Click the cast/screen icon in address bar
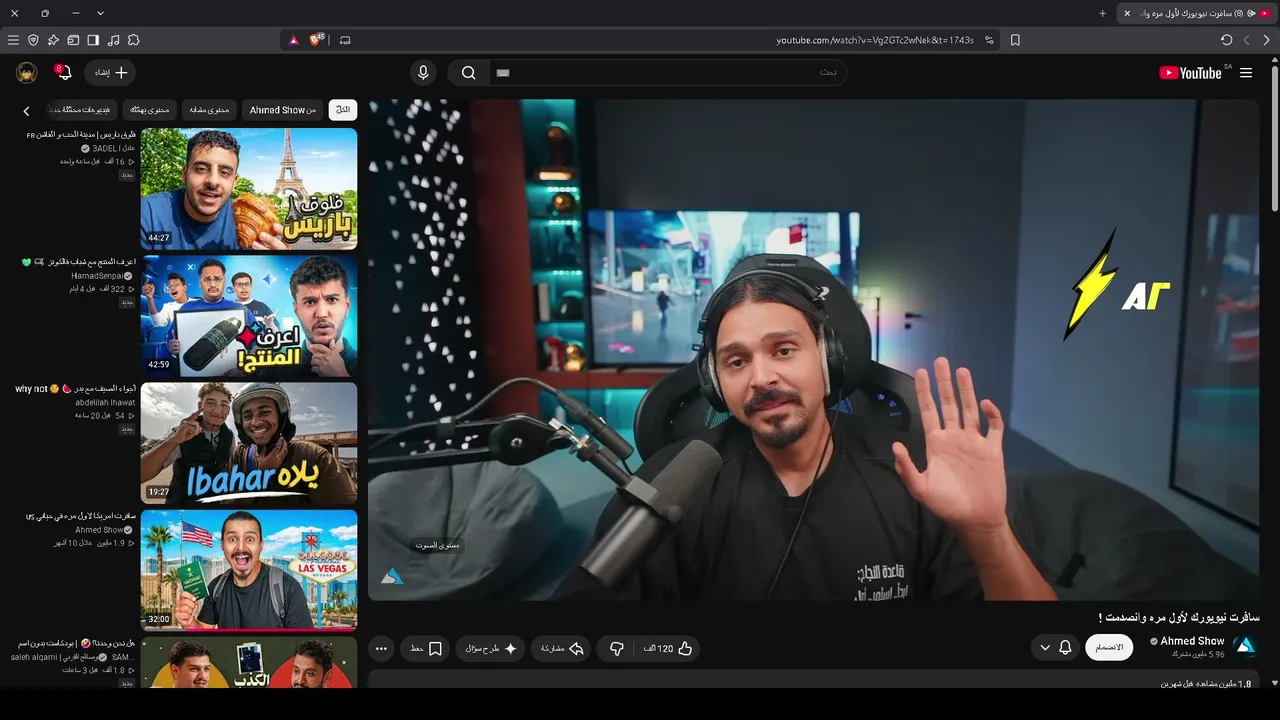The image size is (1280, 720). pos(345,40)
